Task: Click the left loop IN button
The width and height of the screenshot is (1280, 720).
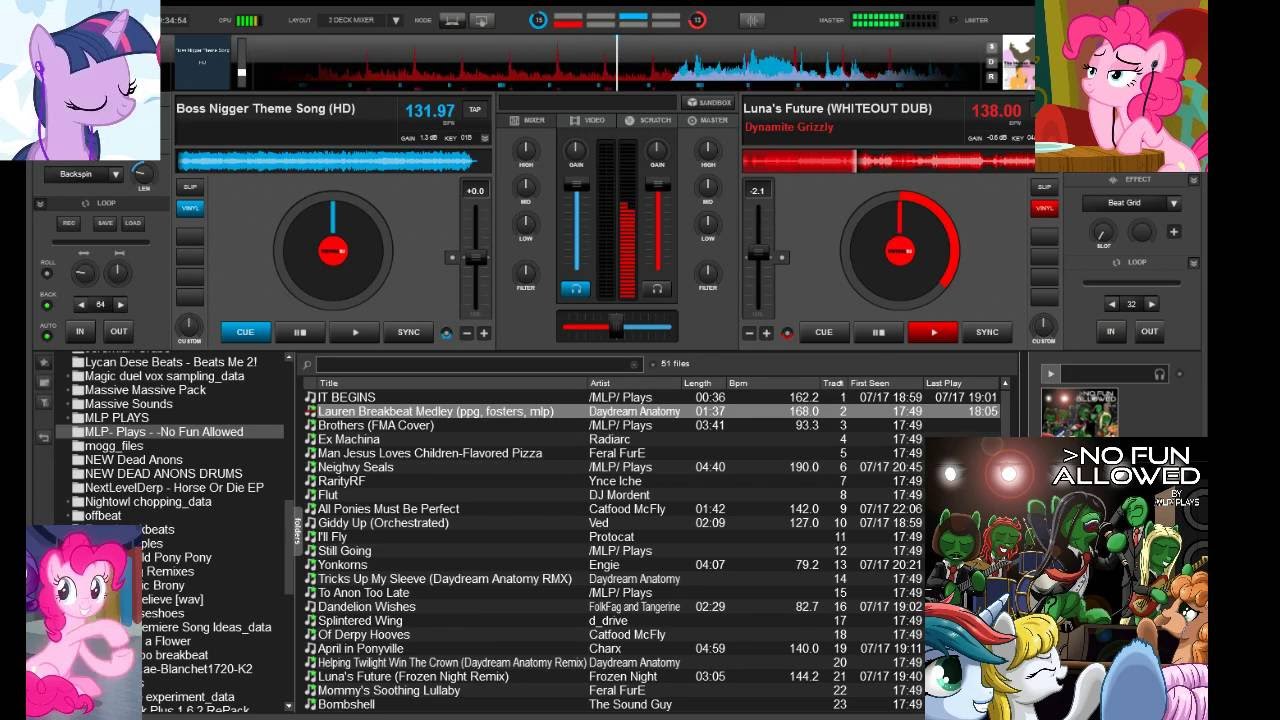Action: point(80,331)
